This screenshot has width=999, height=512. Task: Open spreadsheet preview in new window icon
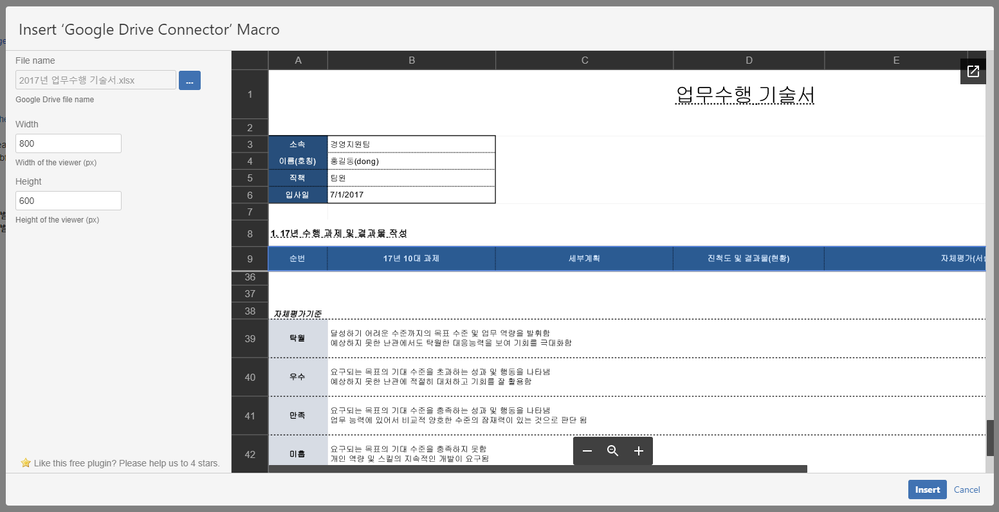[973, 71]
